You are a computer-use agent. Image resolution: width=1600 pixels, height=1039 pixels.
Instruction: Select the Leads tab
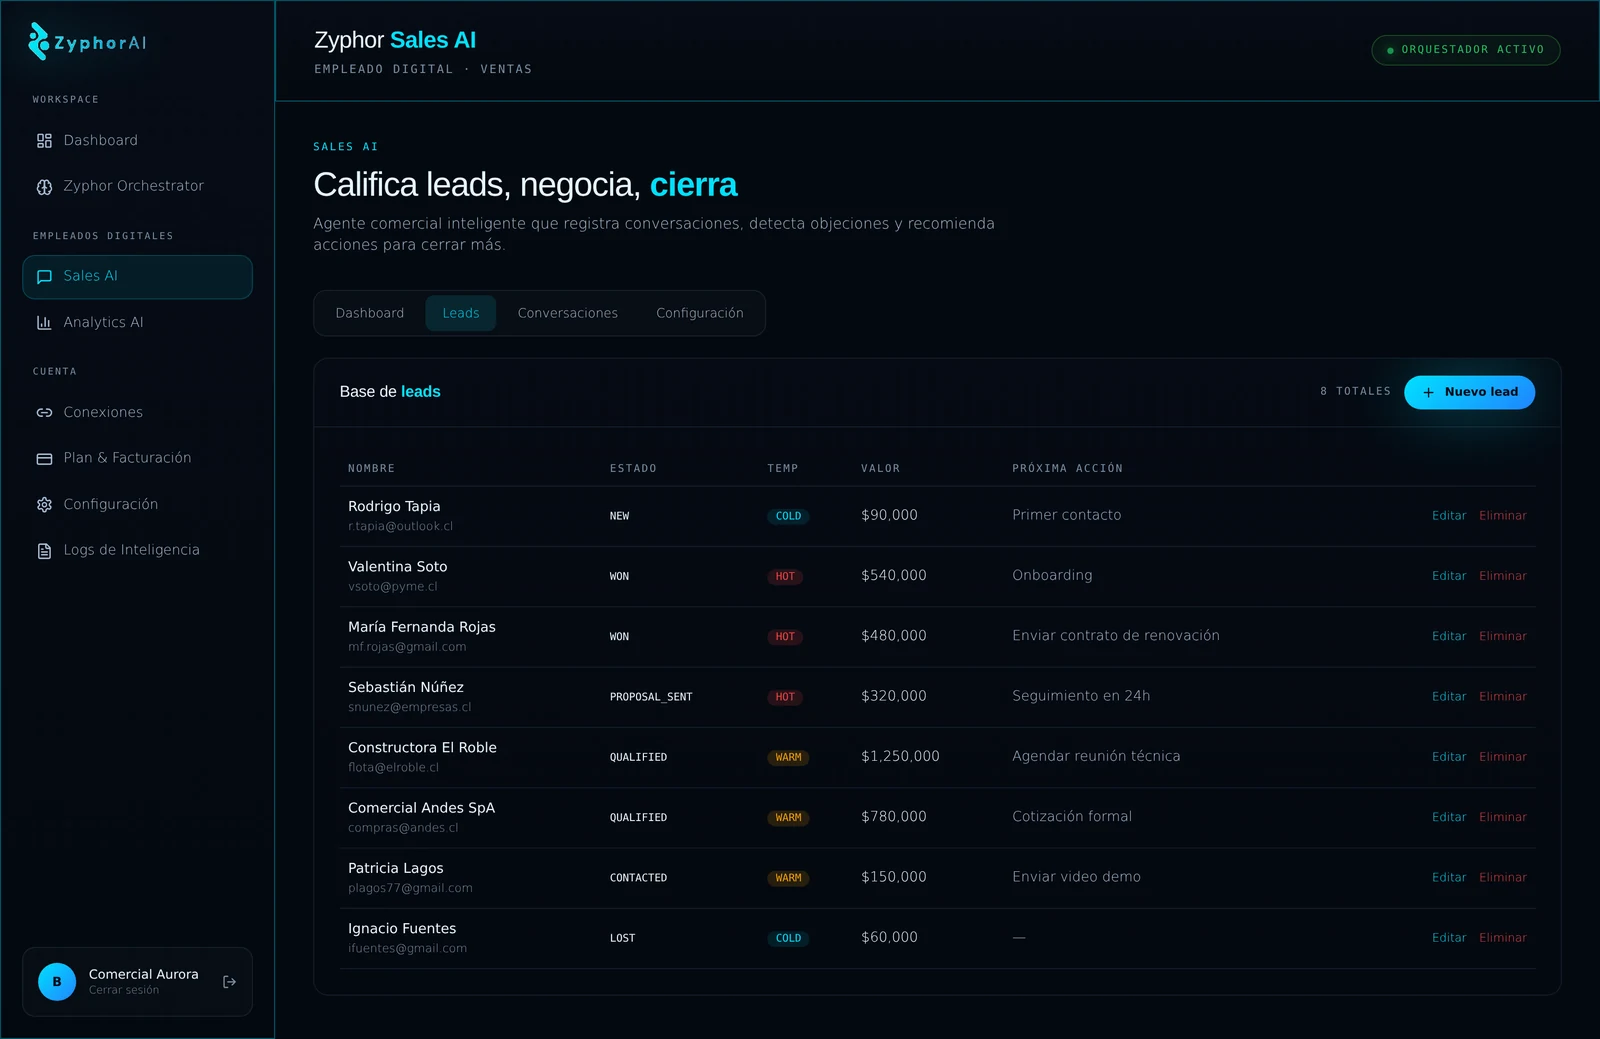[461, 313]
